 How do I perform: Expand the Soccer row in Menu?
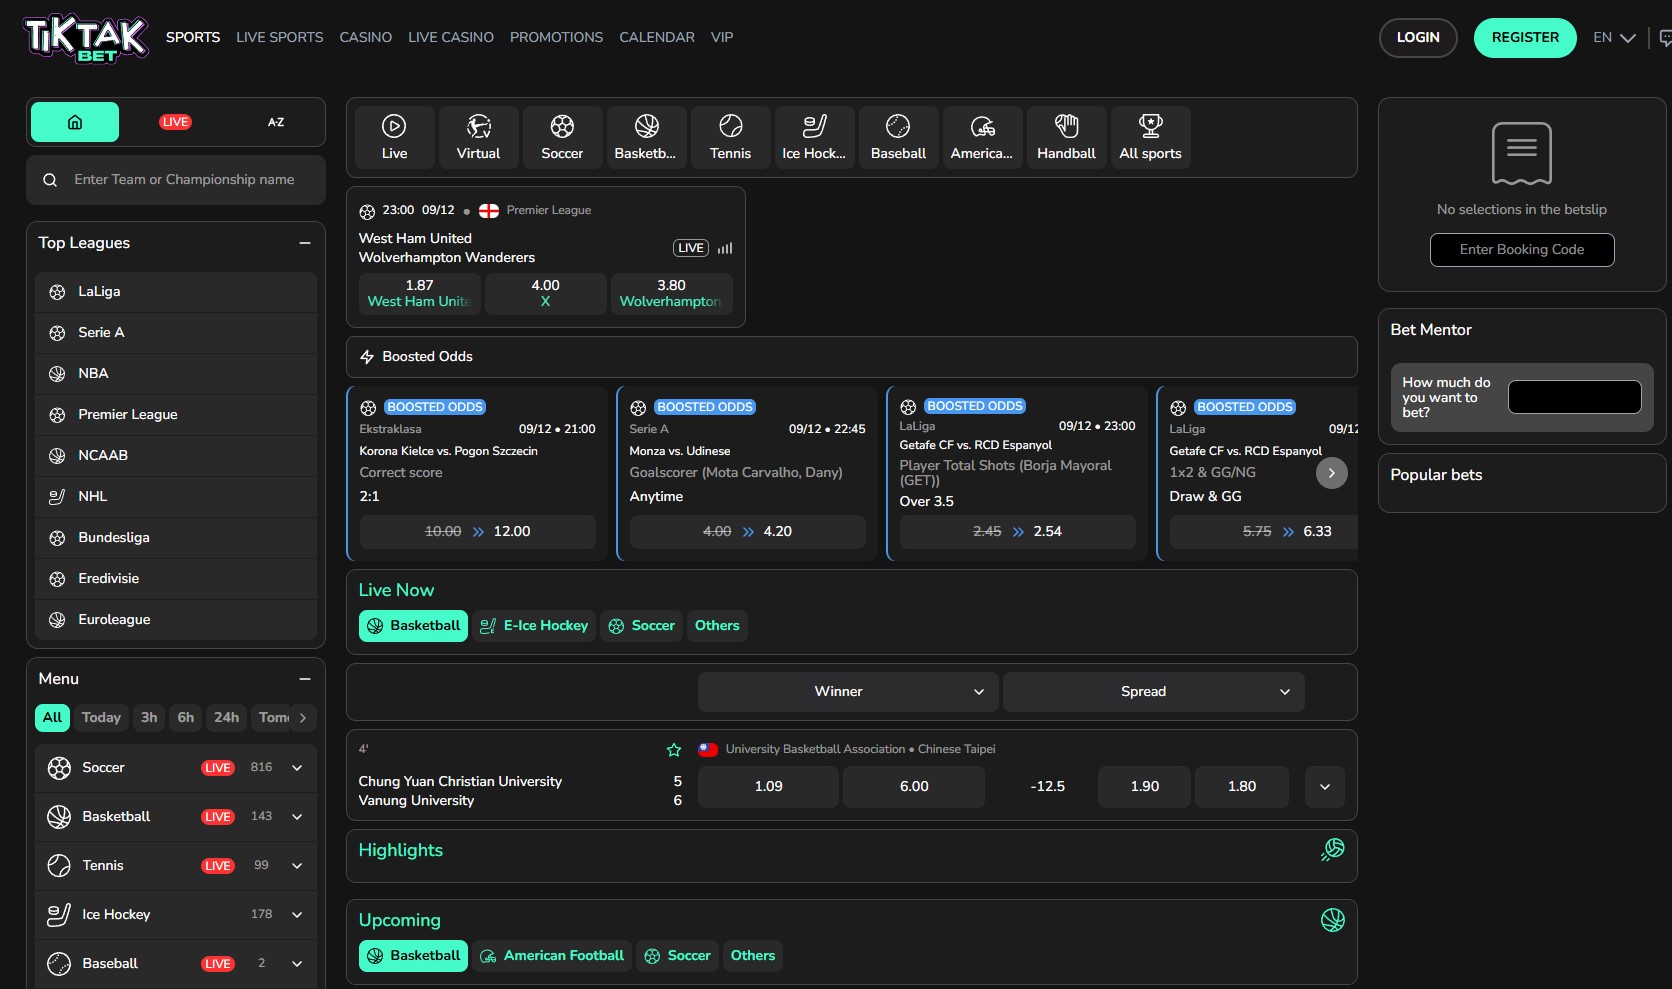point(297,768)
